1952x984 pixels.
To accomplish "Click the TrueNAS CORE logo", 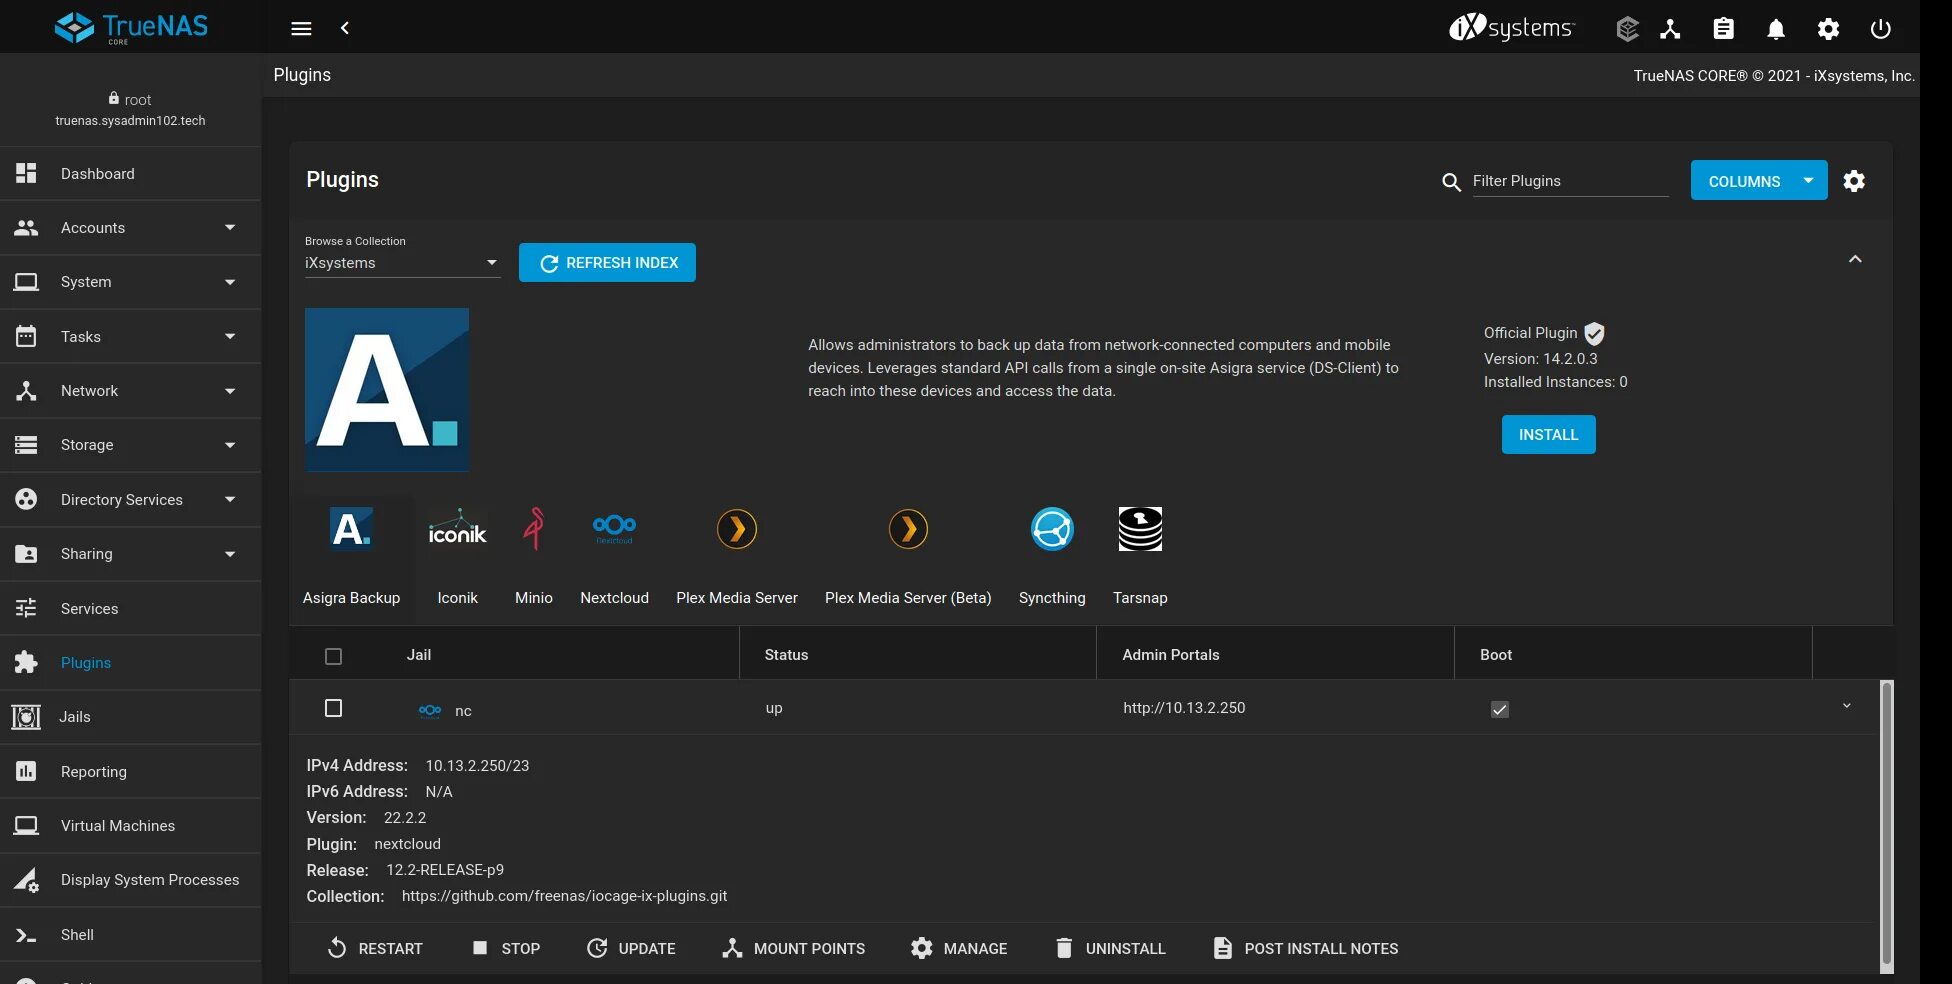I will tap(131, 27).
